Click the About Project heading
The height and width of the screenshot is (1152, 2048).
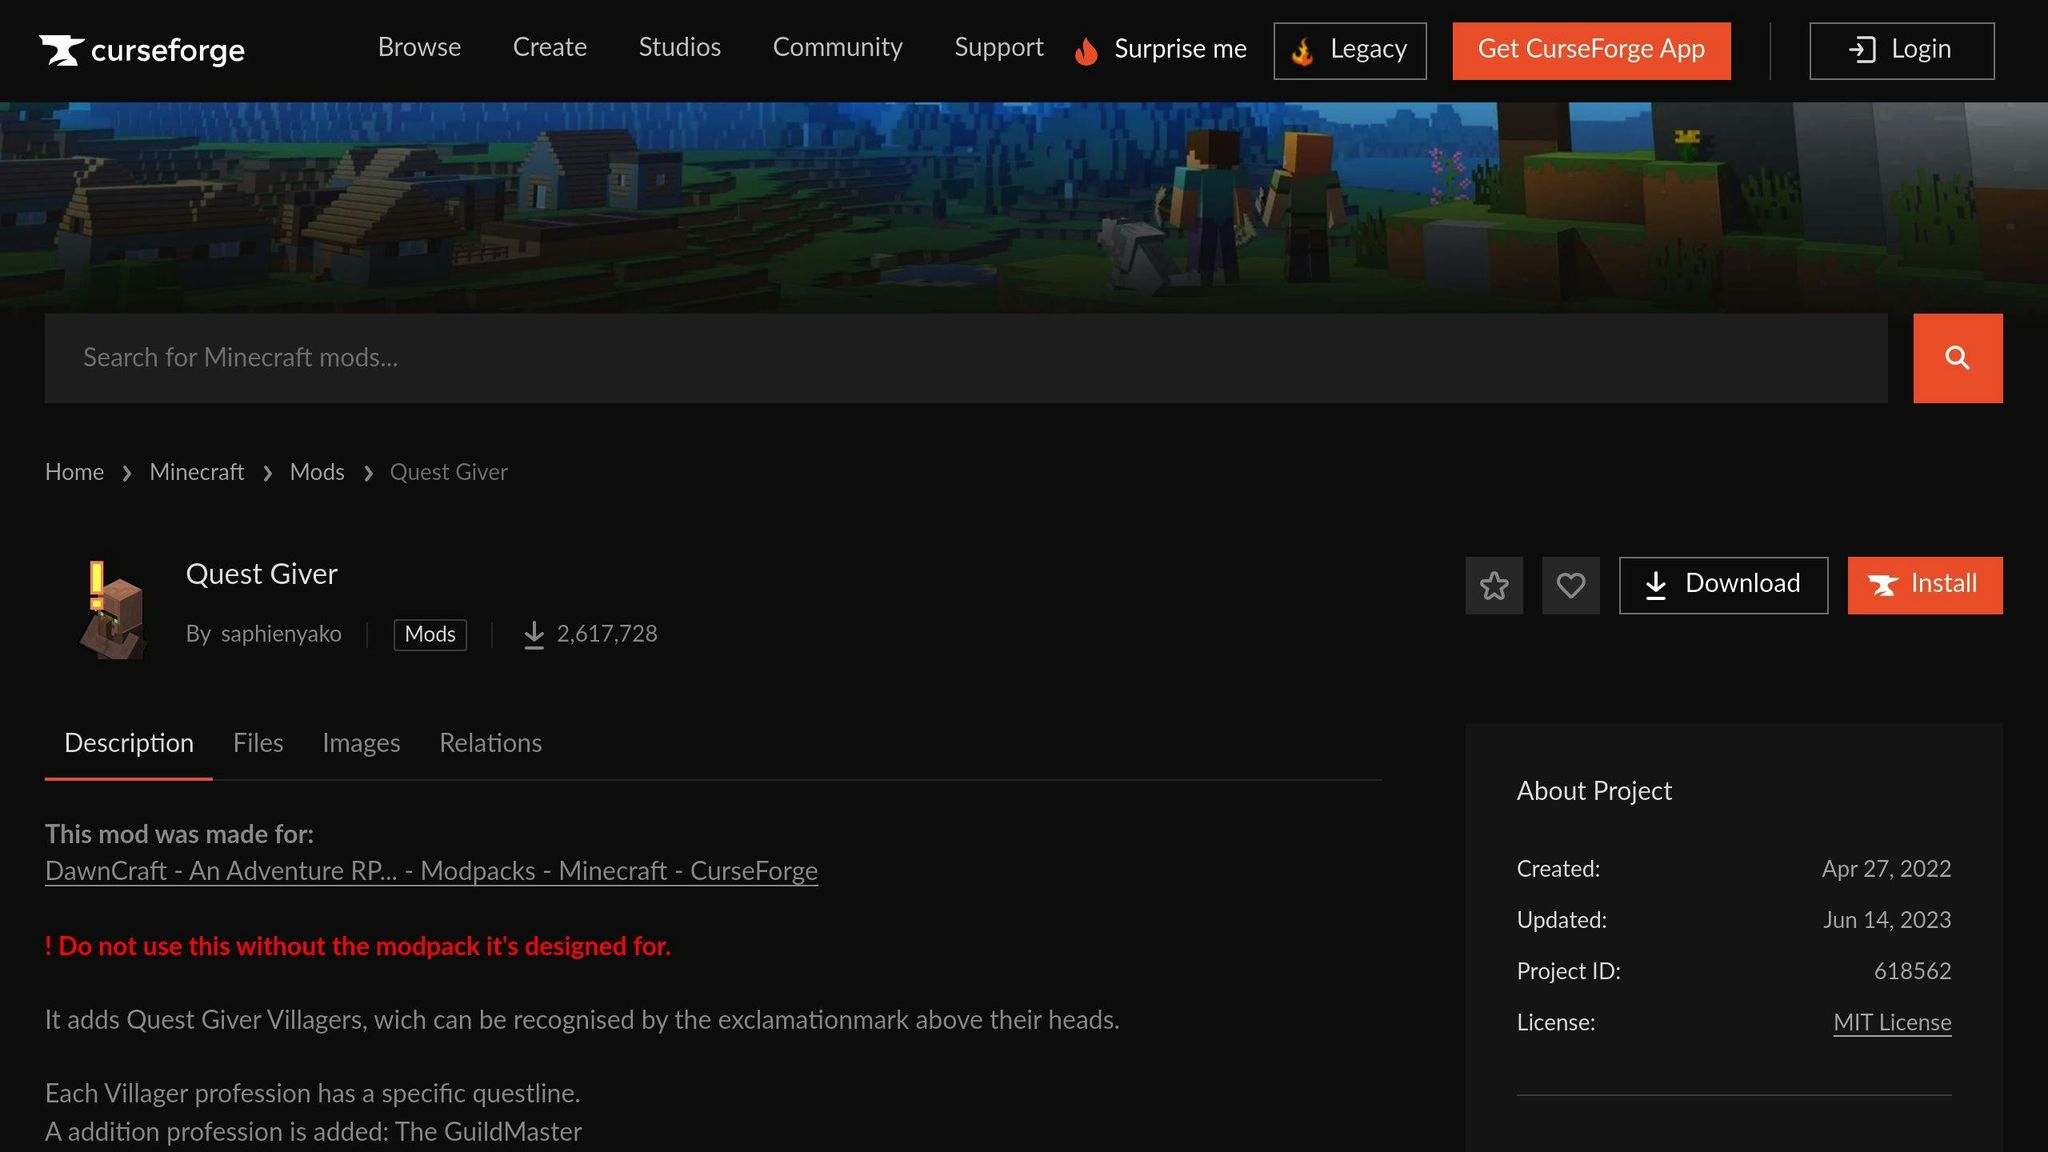pyautogui.click(x=1594, y=792)
